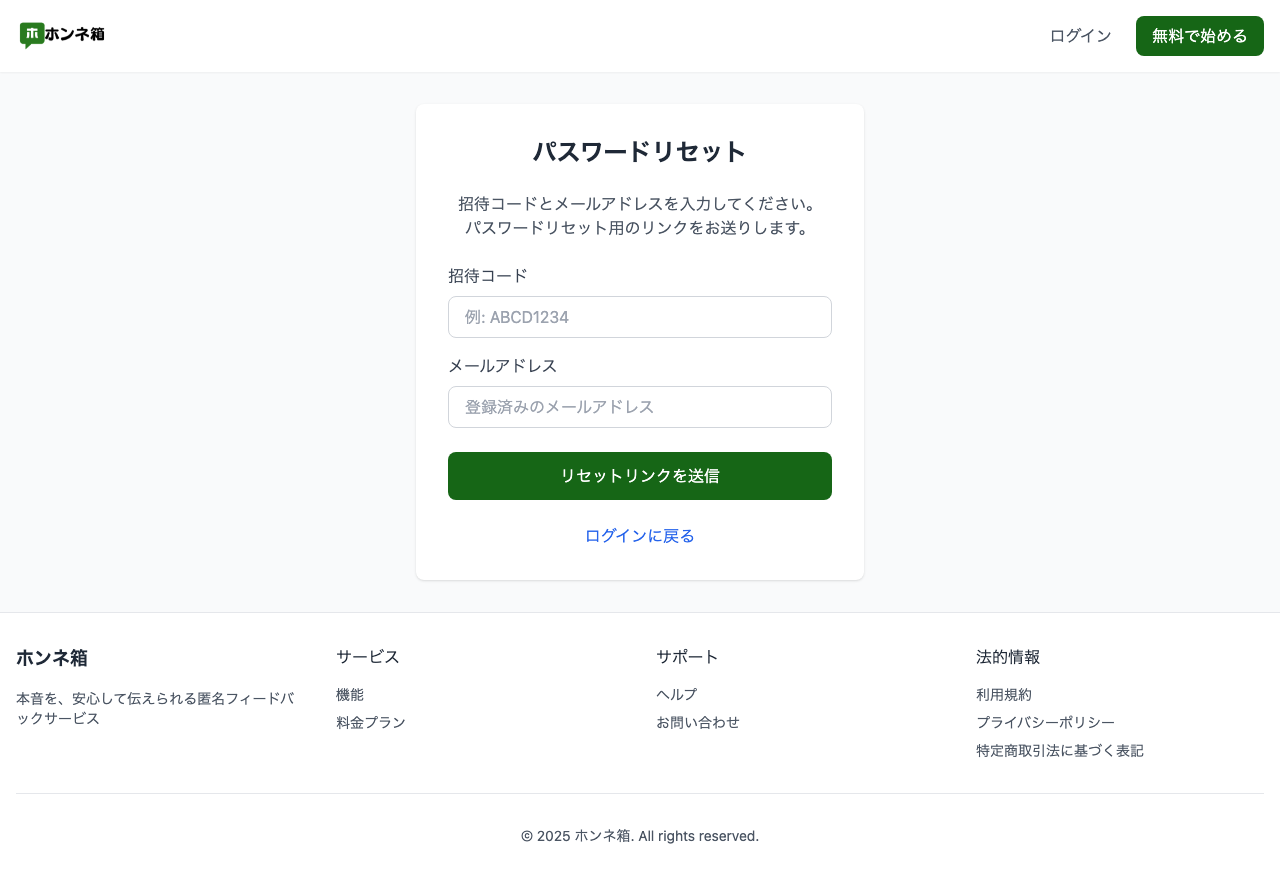Click the メールアドレス input field
This screenshot has width=1280, height=878.
pos(639,407)
